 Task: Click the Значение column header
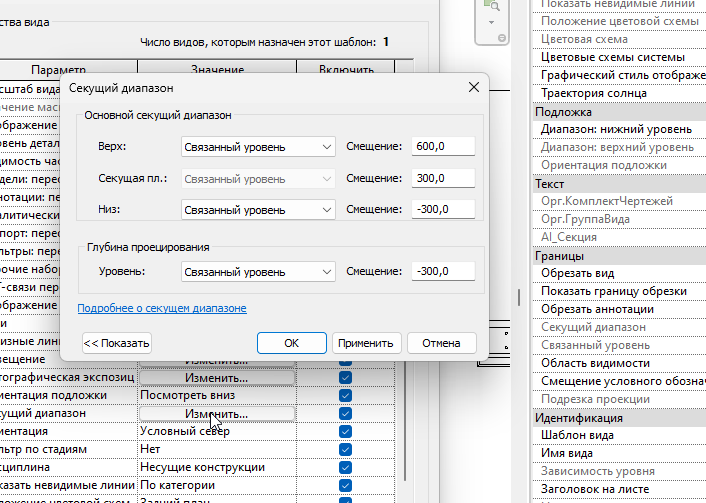click(x=217, y=67)
